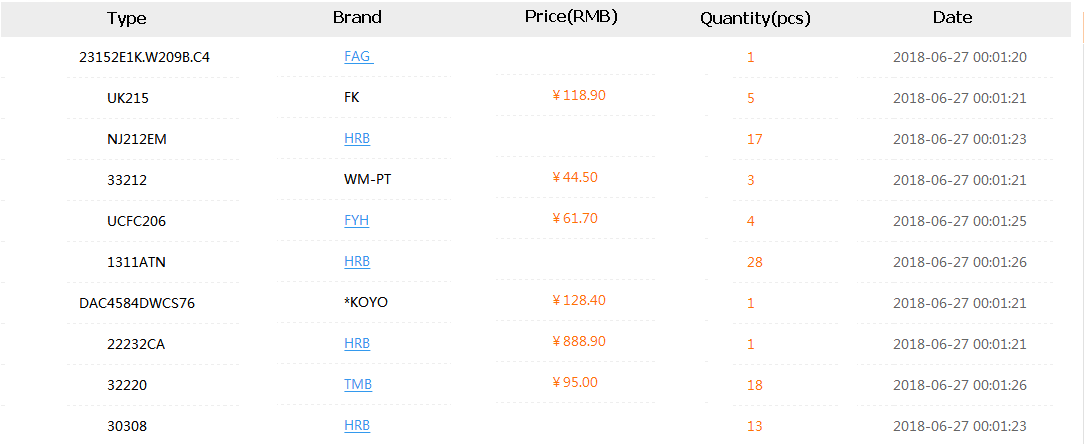
Task: Click the HRB link for type 30308
Action: (x=357, y=426)
